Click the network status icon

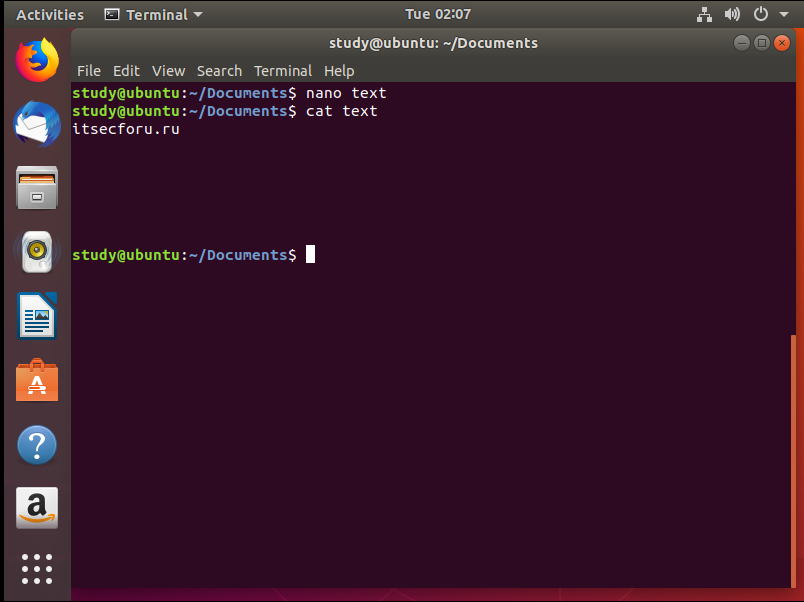point(703,15)
